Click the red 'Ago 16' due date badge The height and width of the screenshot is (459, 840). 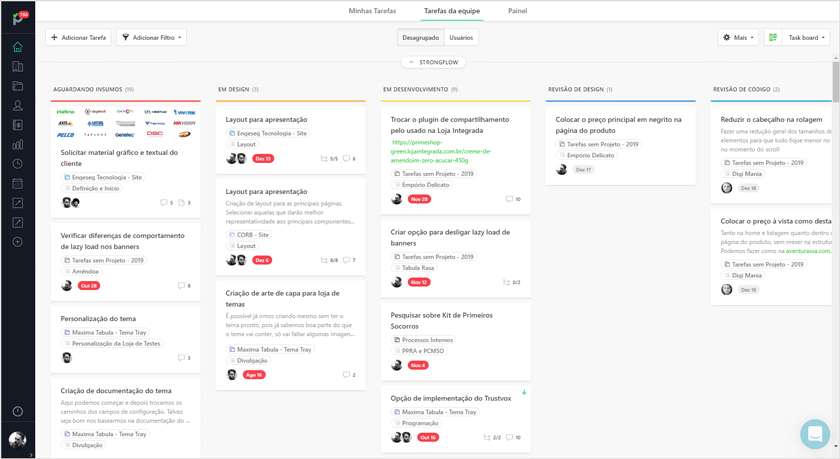(254, 374)
